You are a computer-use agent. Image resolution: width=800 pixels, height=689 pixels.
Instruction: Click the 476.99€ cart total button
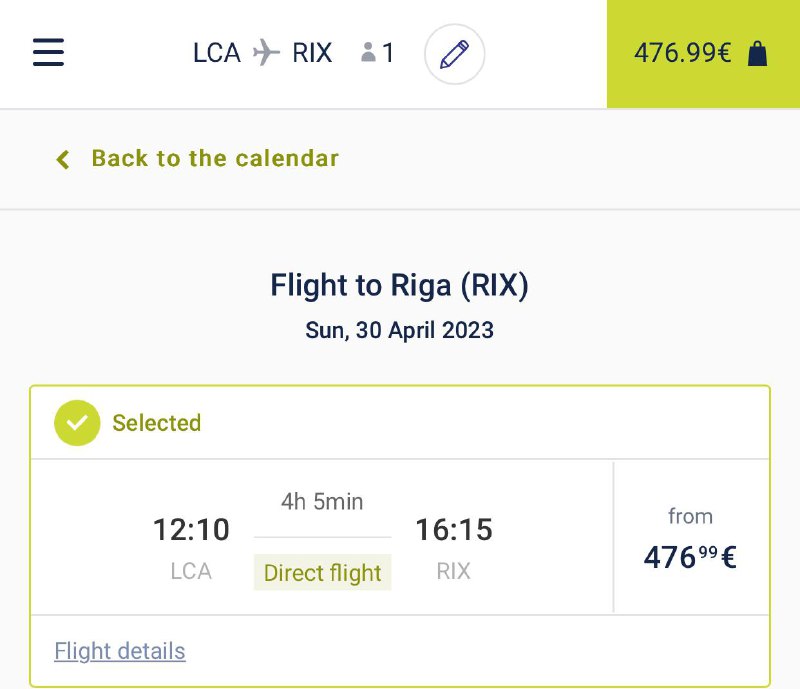point(683,54)
